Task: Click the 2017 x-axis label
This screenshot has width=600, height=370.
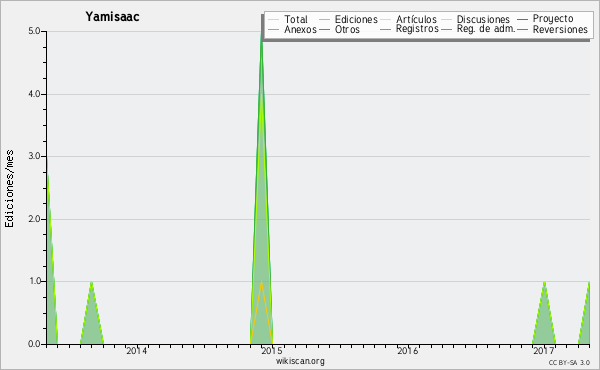Action: click(543, 350)
